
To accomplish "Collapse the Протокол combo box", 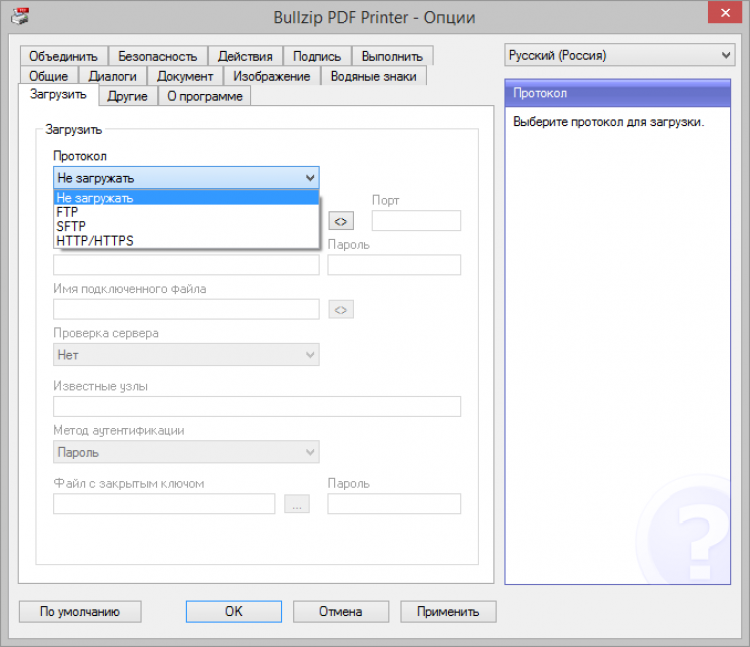I will click(186, 178).
